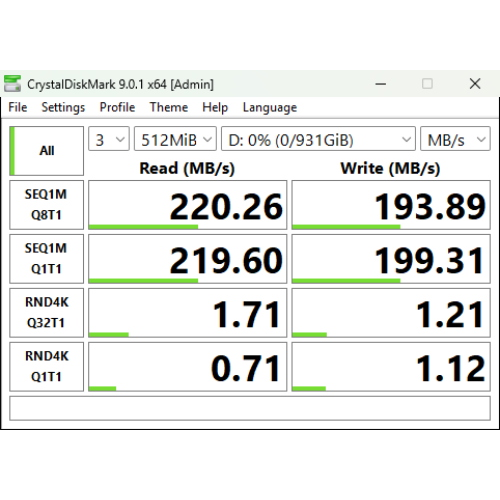
Task: Expand the test count dropdown showing 3
Action: coord(109,139)
